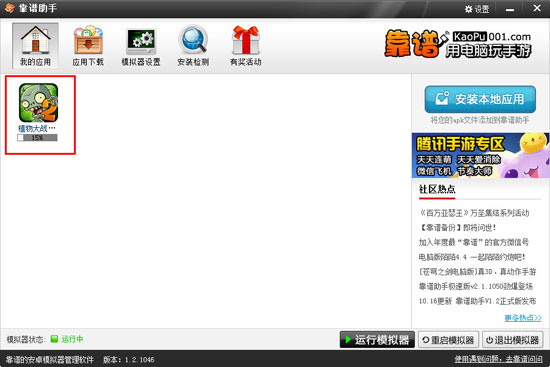
Task: Click 靠谱的安卓模拟器管理软件 status text
Action: coord(50,359)
